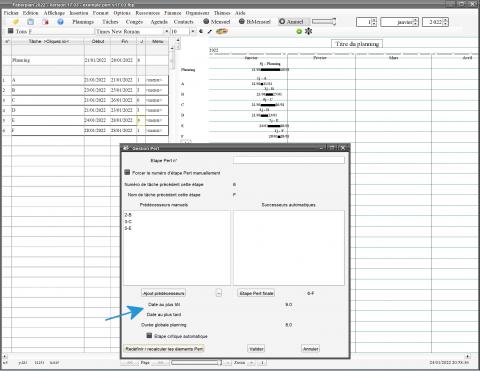Open the Insertion menu
This screenshot has height=371, width=480.
coord(79,13)
